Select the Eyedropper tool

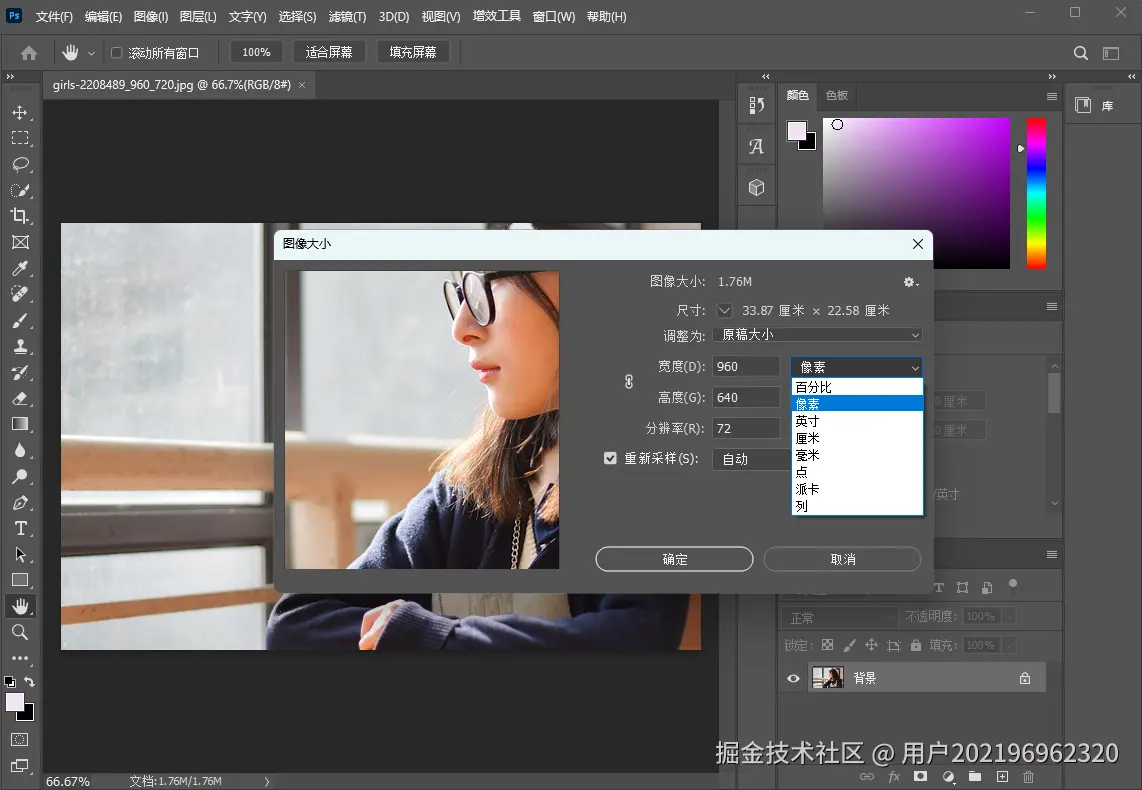click(x=20, y=269)
